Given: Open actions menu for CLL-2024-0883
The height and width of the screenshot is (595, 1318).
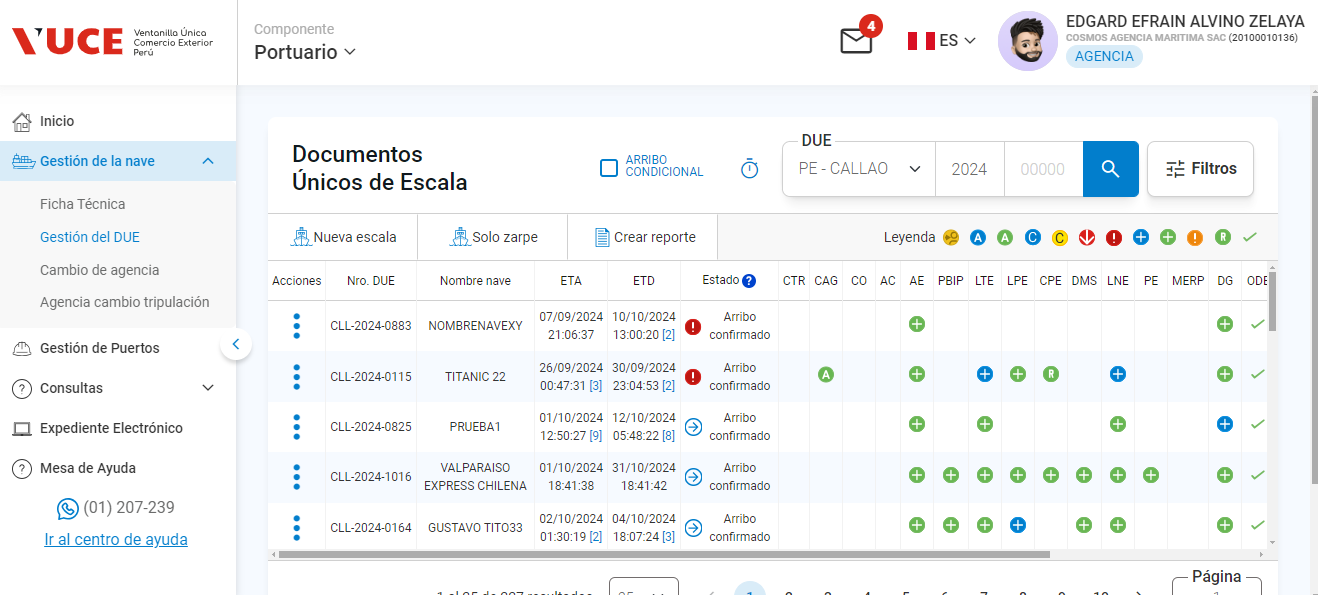Looking at the screenshot, I should (x=296, y=326).
